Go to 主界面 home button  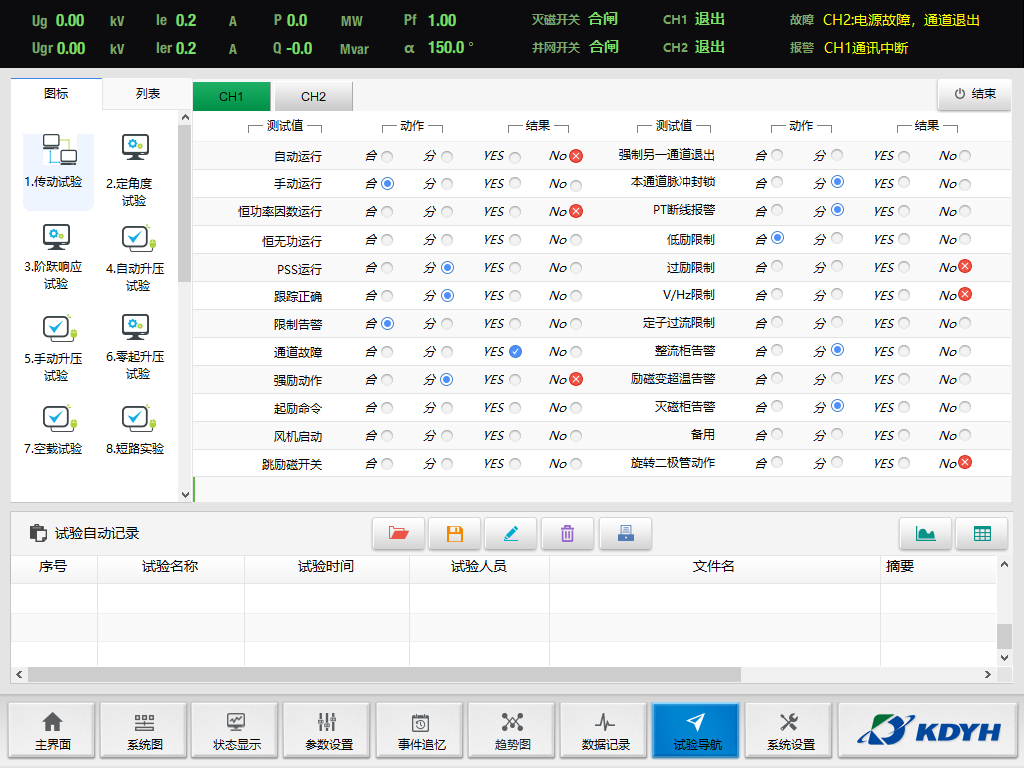point(52,732)
